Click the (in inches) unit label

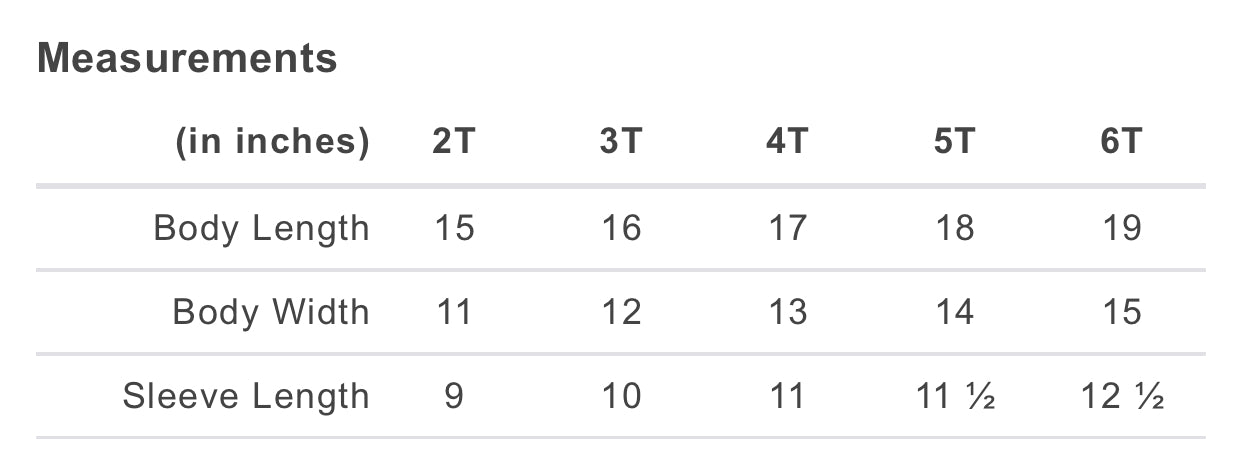point(272,143)
